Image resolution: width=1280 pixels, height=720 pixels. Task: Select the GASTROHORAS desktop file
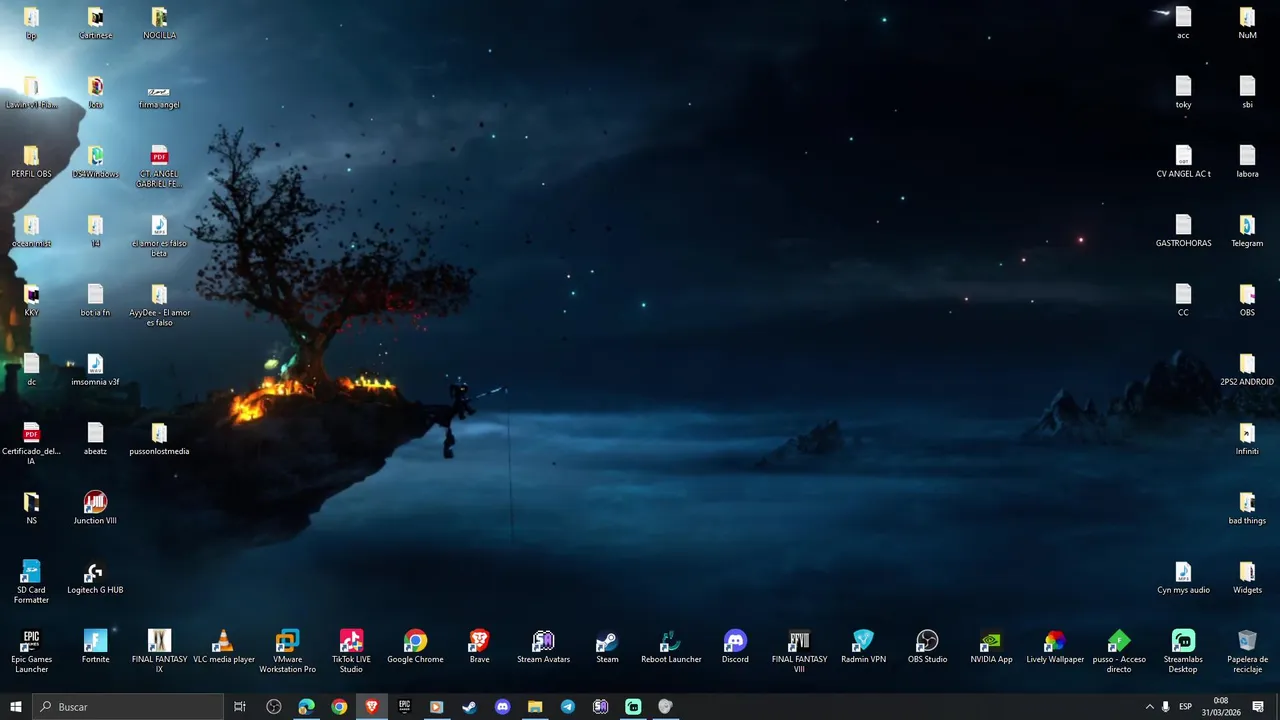(x=1183, y=231)
